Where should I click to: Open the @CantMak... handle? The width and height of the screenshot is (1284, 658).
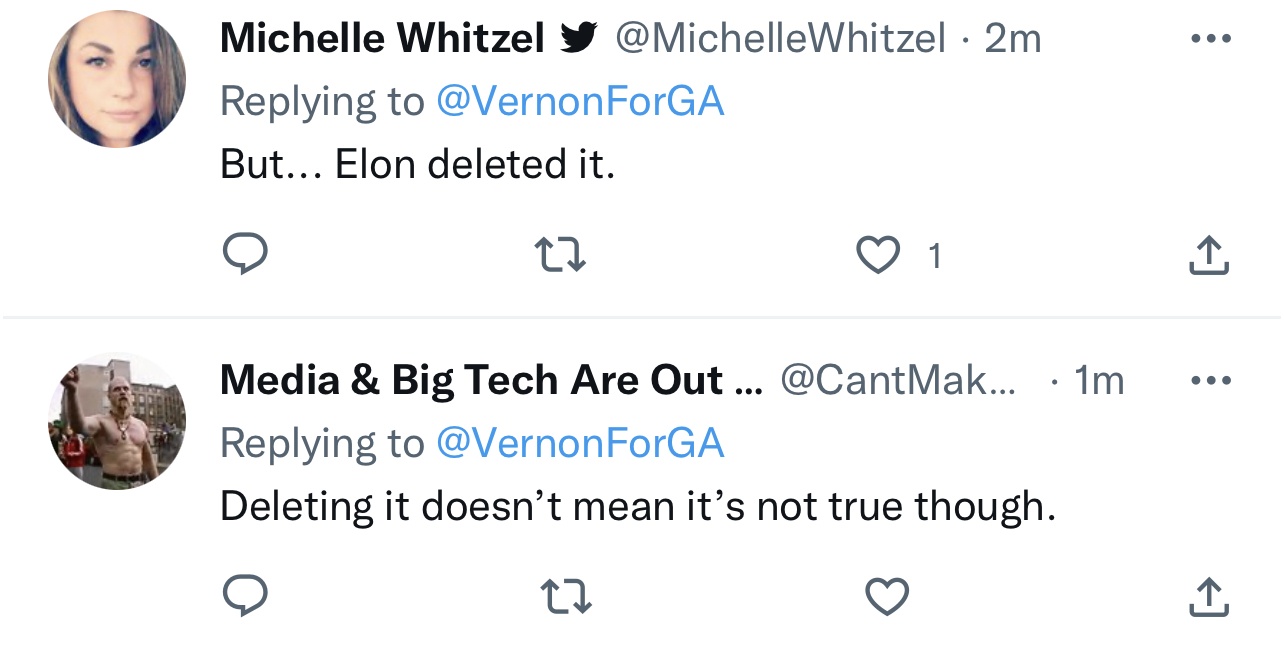[x=897, y=381]
